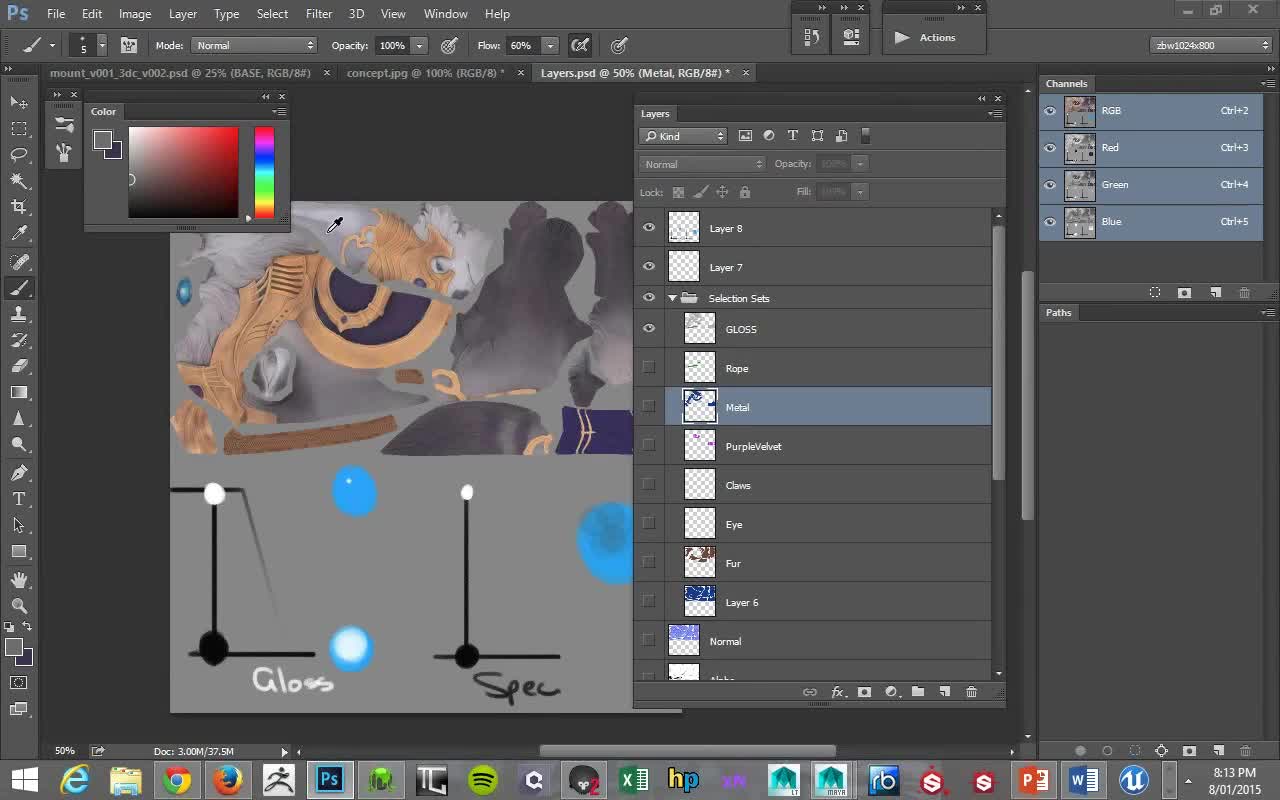Load channel as selection icon

[x=1155, y=293]
